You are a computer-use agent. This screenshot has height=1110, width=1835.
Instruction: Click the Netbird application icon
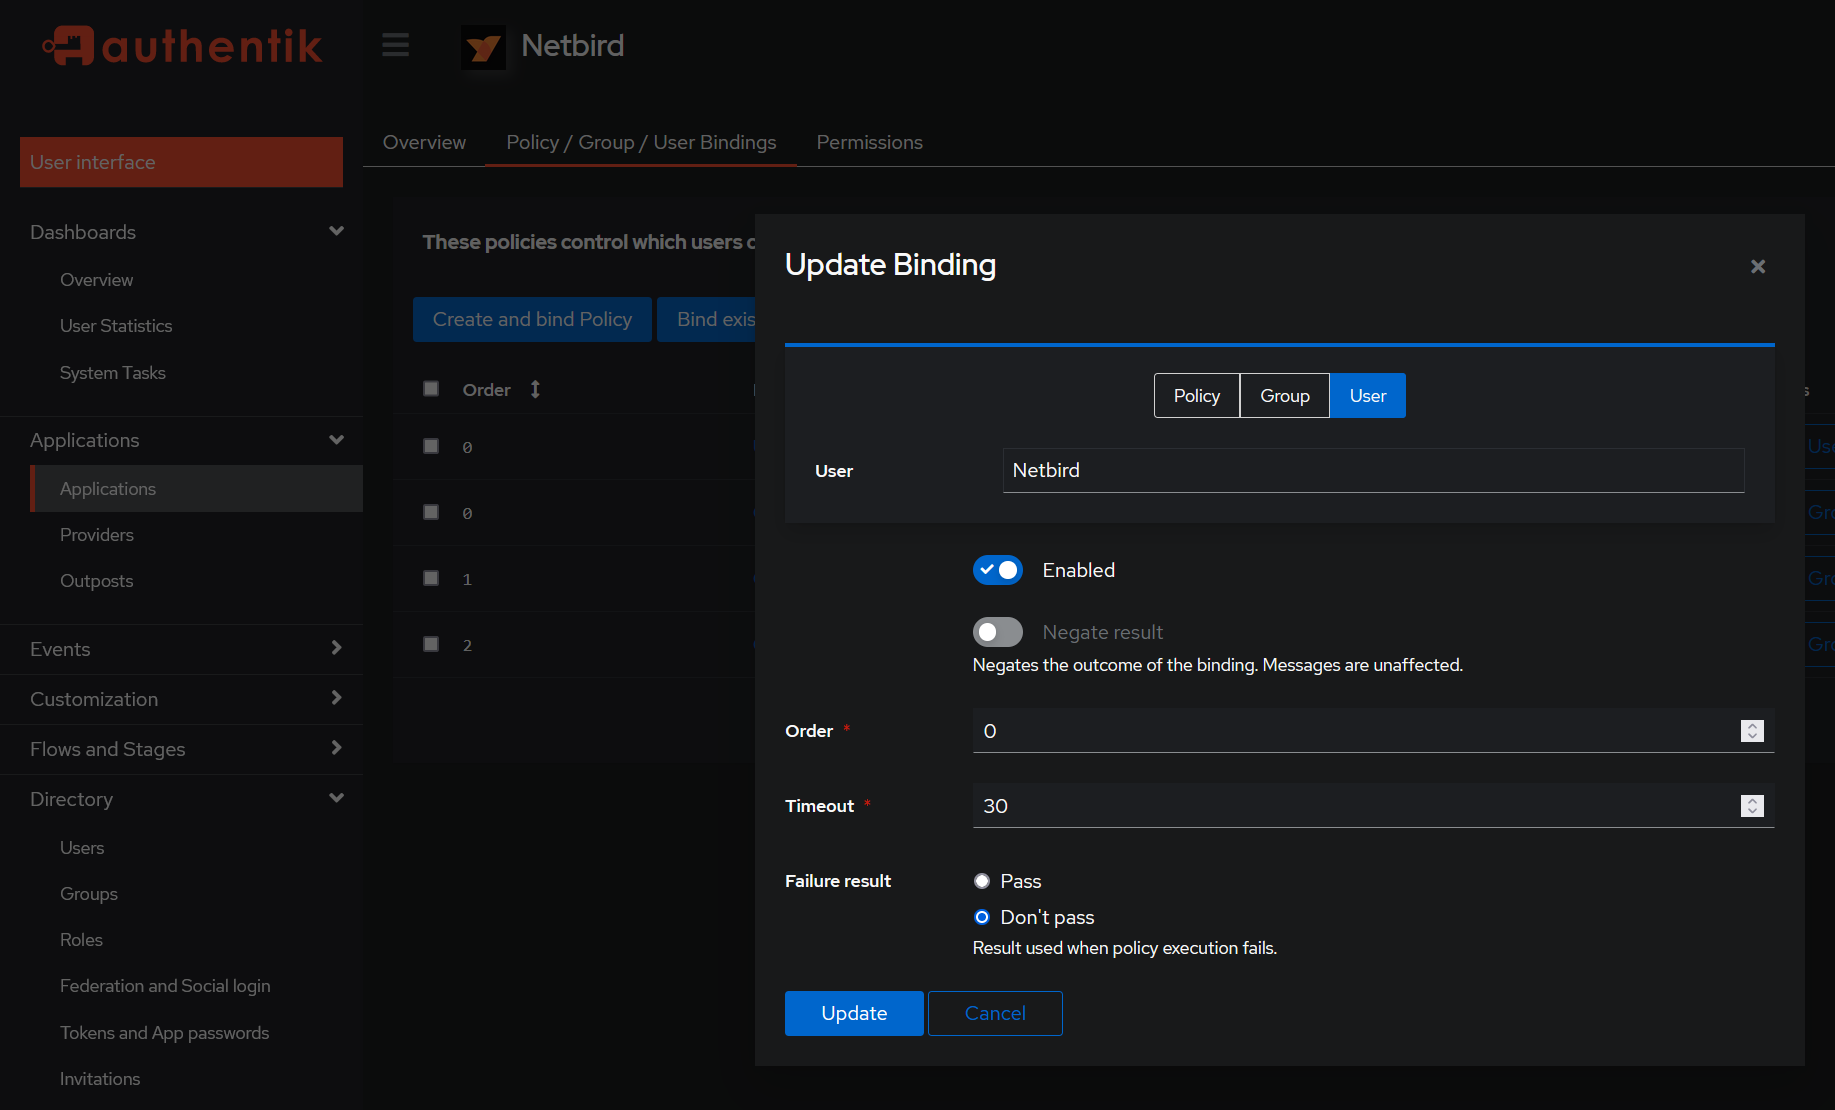pos(483,46)
